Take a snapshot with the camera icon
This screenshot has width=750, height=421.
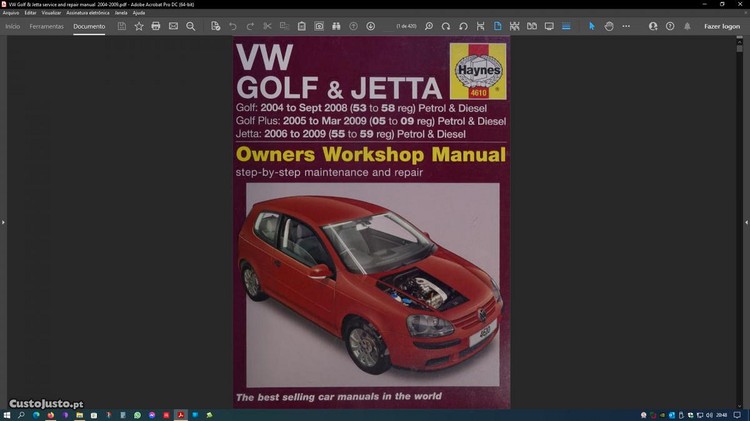coord(319,26)
